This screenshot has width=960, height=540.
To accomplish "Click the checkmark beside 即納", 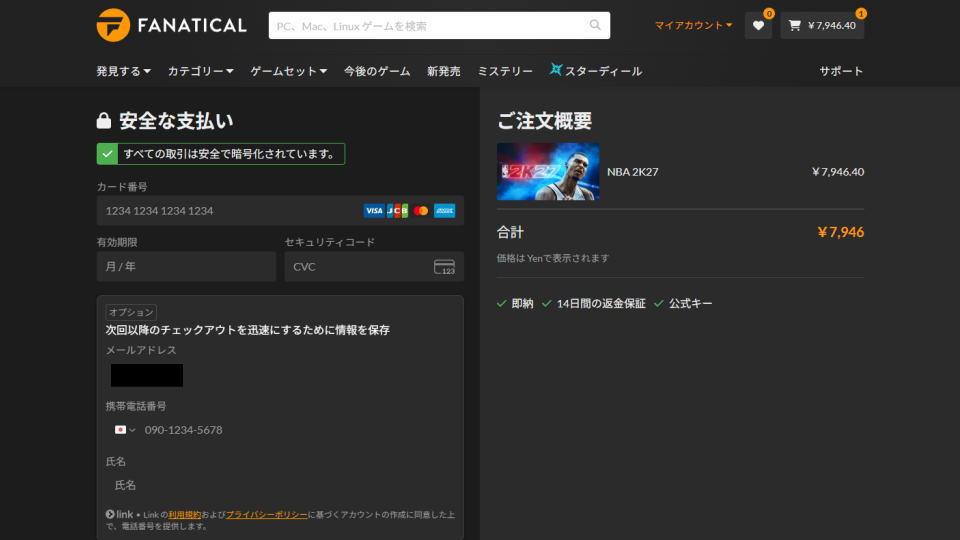I will pyautogui.click(x=501, y=303).
